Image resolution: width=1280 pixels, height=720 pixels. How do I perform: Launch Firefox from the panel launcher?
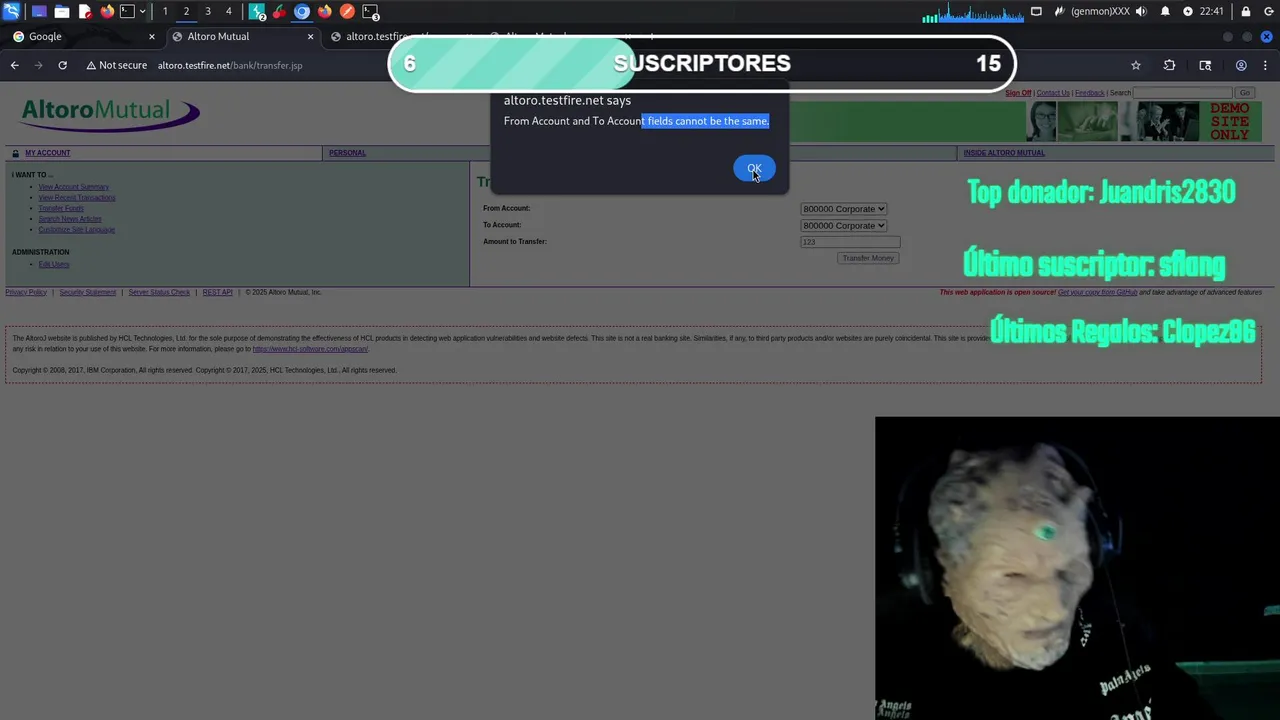tap(107, 12)
